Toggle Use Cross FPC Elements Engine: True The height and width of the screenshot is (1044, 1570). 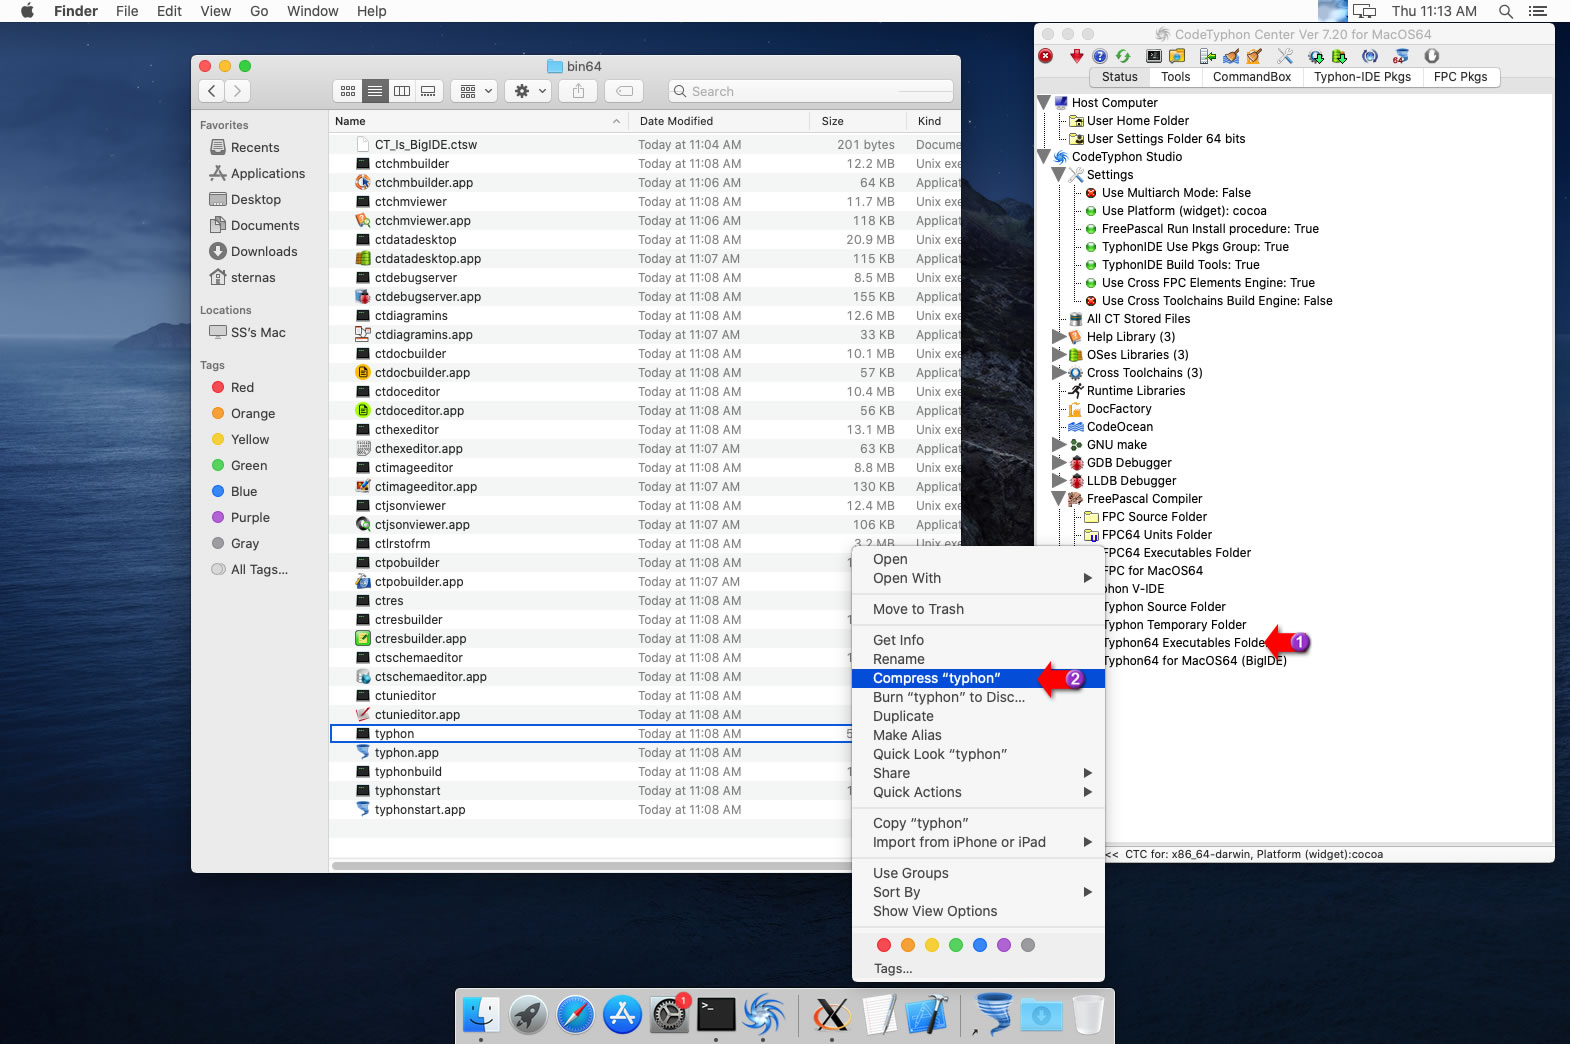[x=1208, y=283]
